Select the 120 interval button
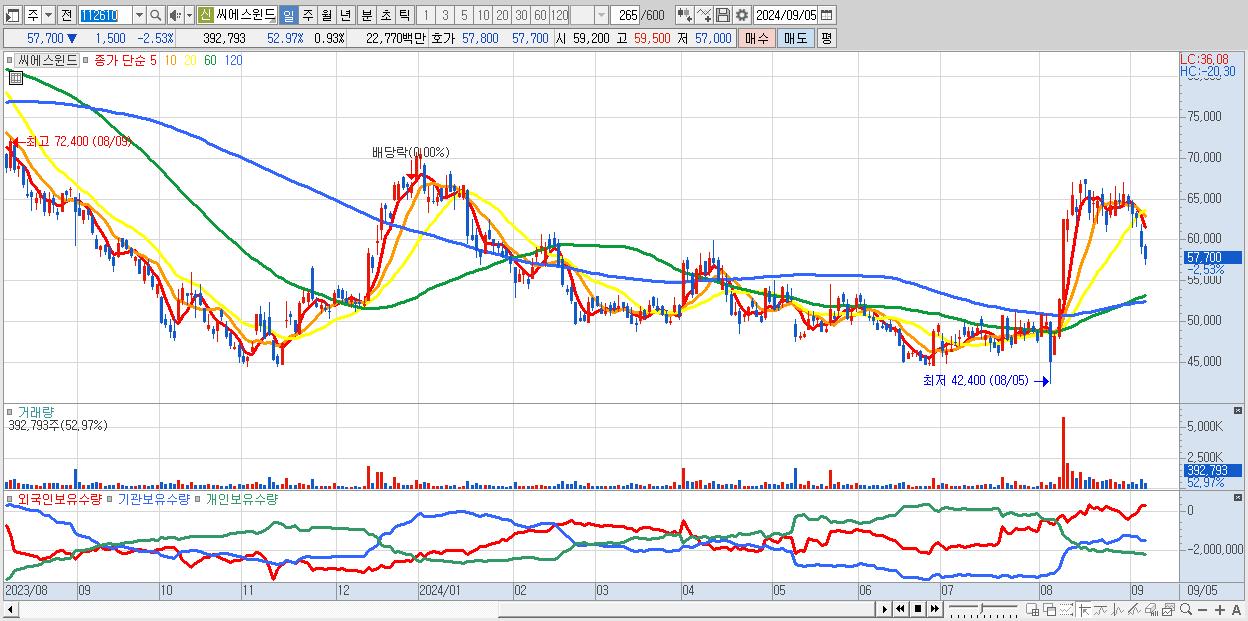Viewport: 1248px width, 621px height. pos(559,15)
